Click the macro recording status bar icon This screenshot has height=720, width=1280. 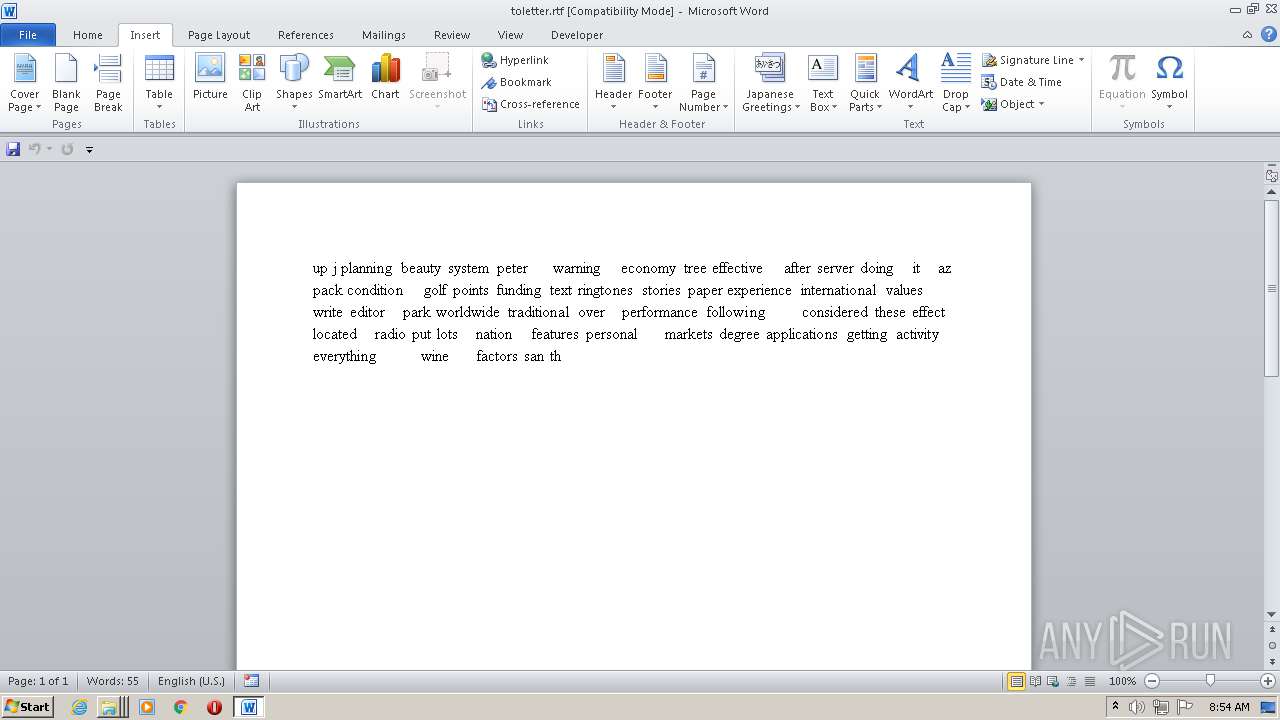point(251,681)
